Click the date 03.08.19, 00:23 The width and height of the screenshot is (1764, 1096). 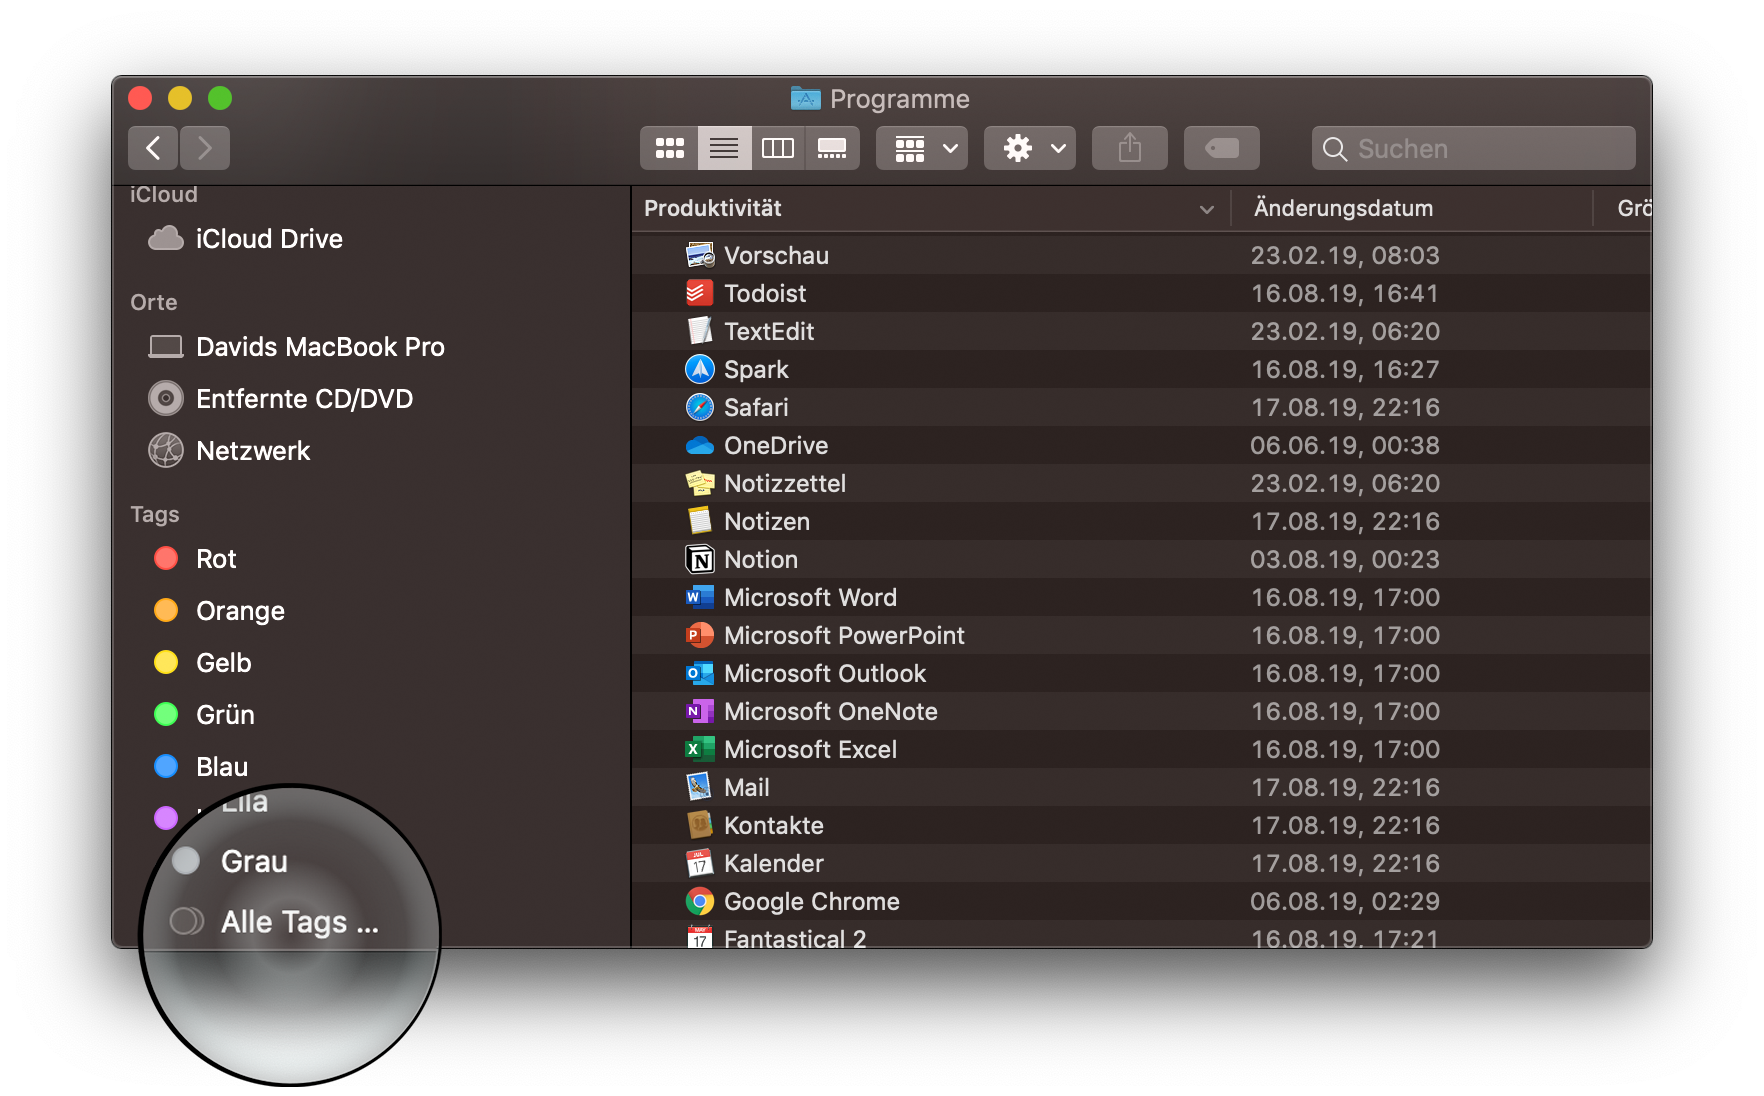click(x=1345, y=559)
